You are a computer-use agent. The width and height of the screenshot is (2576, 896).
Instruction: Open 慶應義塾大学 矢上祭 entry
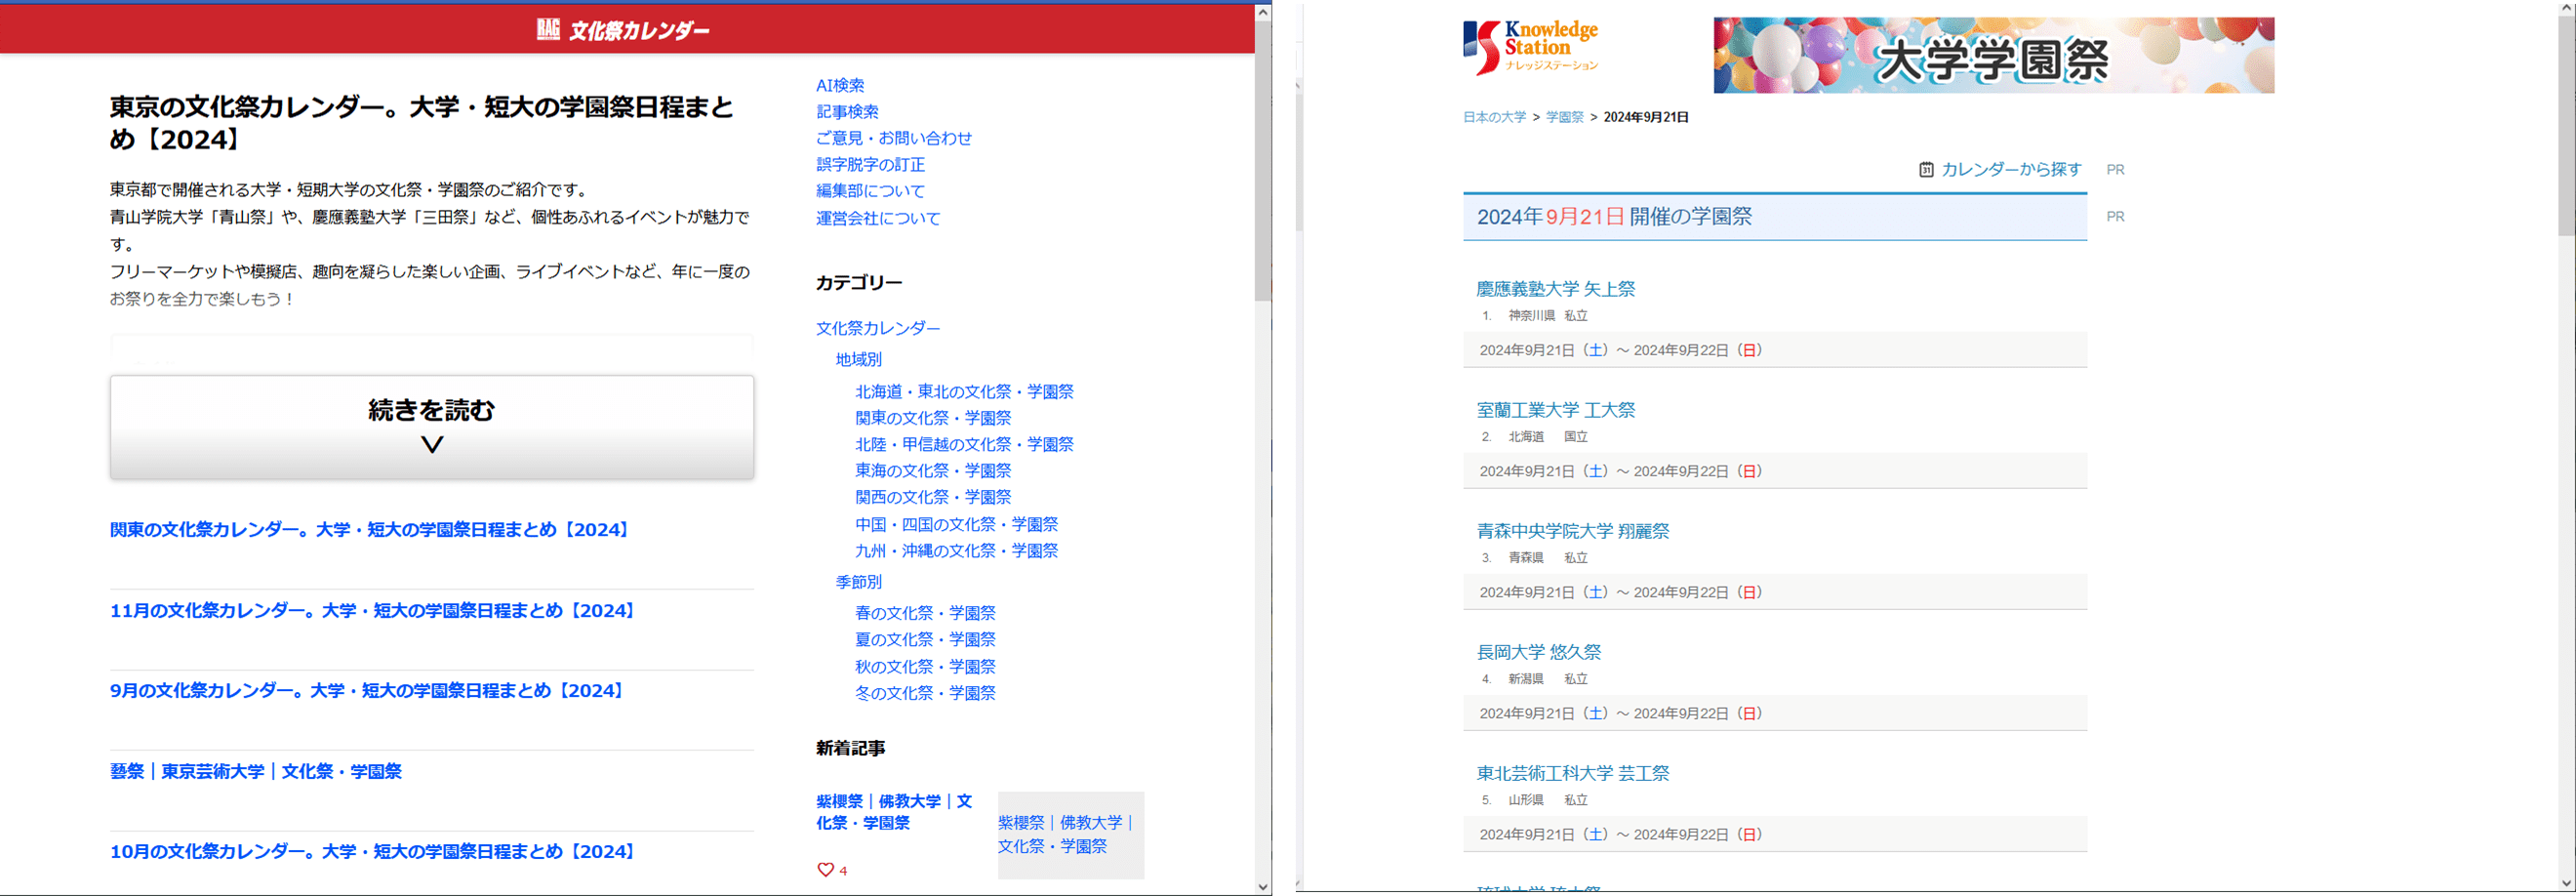tap(1555, 289)
